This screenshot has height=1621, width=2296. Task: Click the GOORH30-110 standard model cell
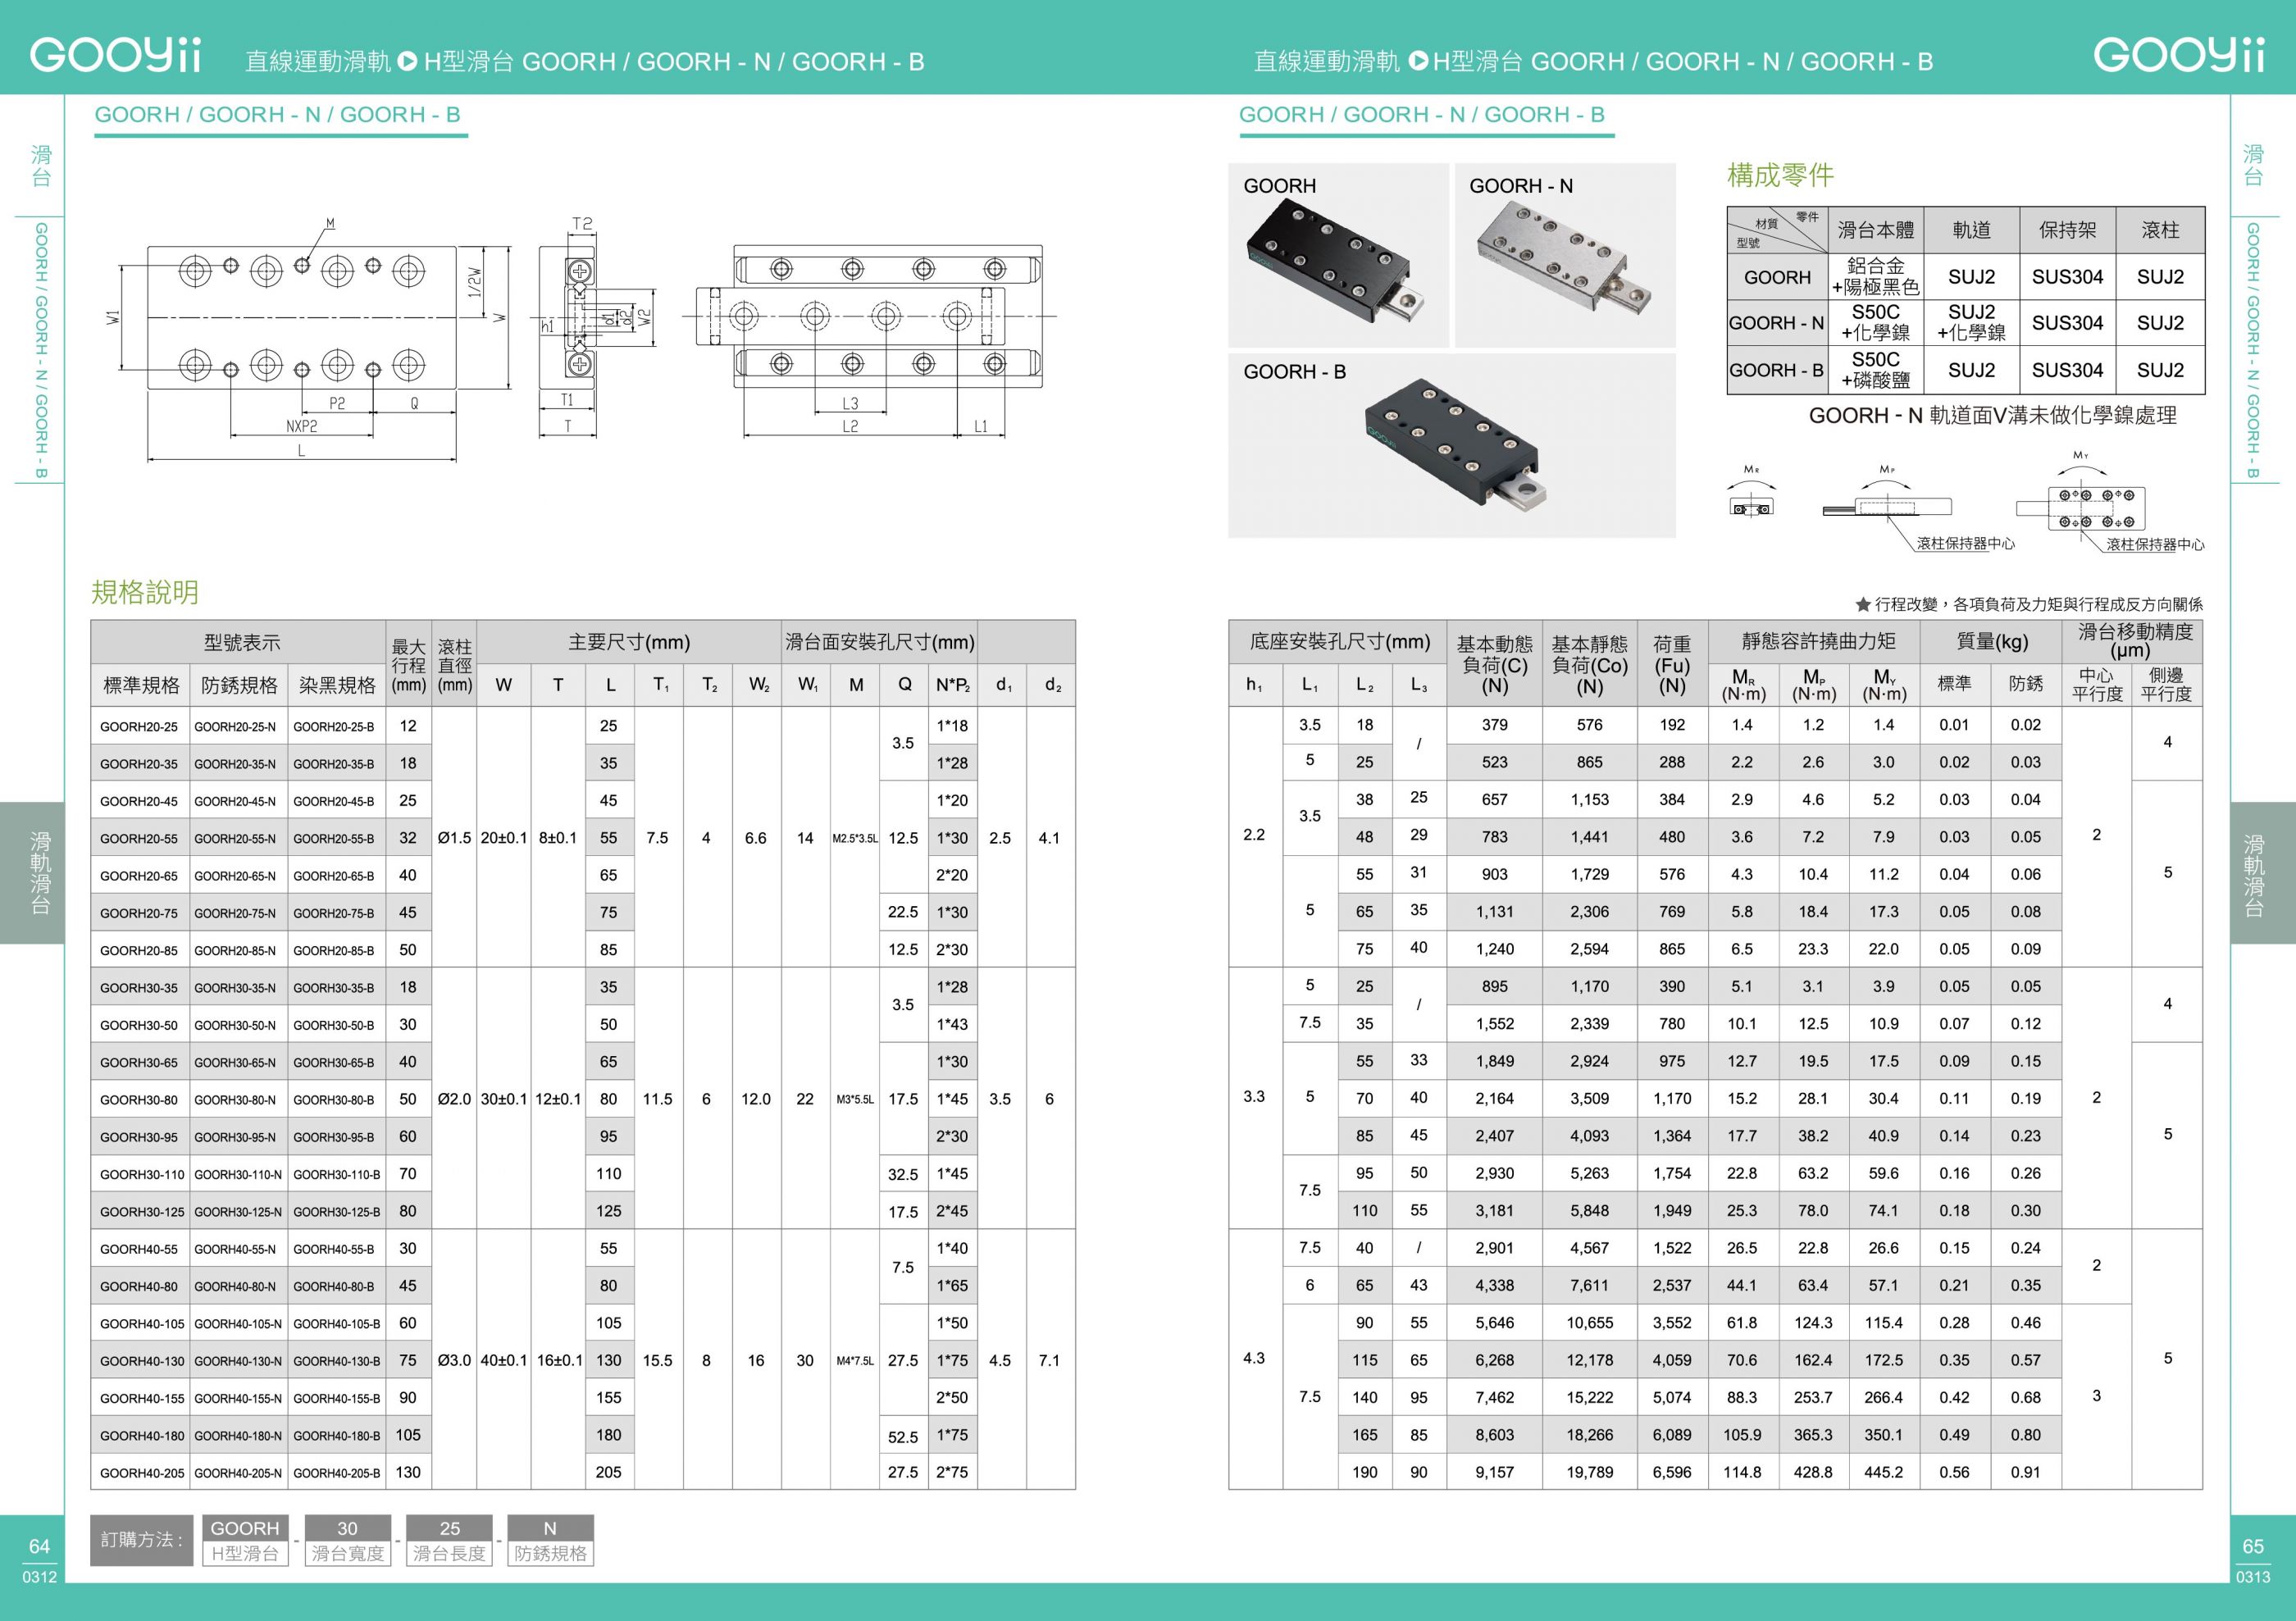point(140,1174)
